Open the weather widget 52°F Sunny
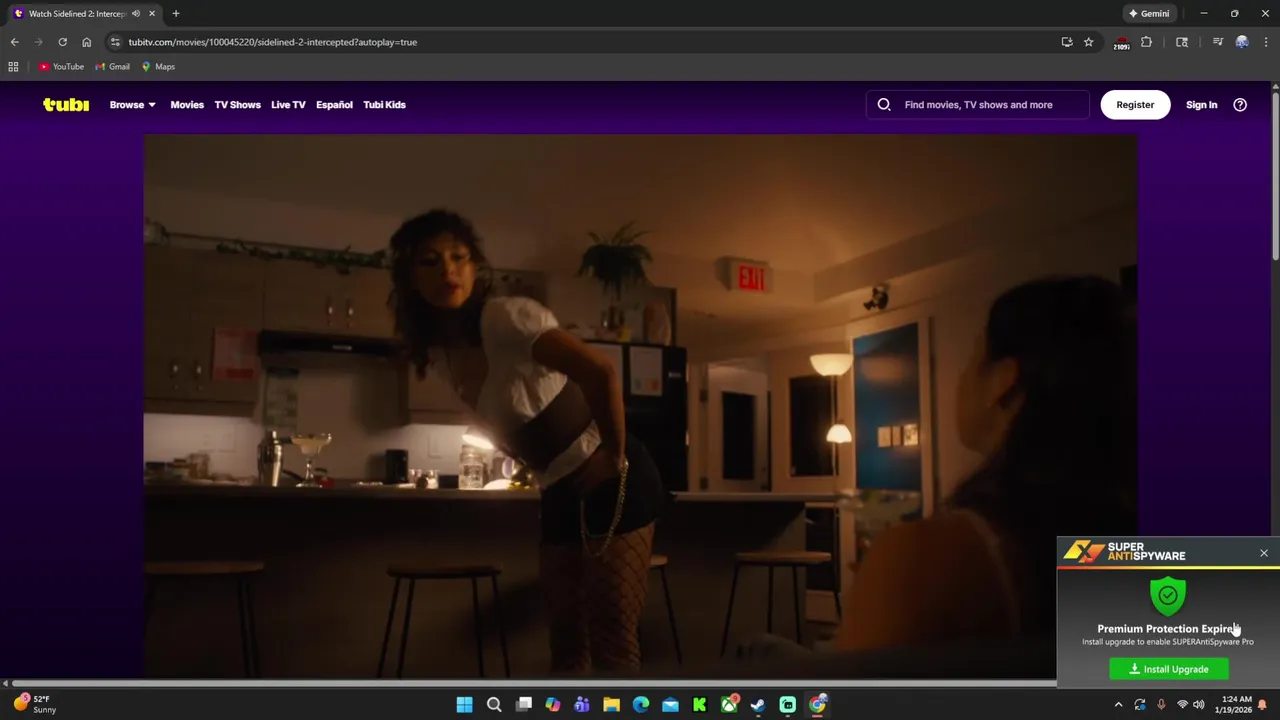This screenshot has height=720, width=1280. (x=34, y=704)
